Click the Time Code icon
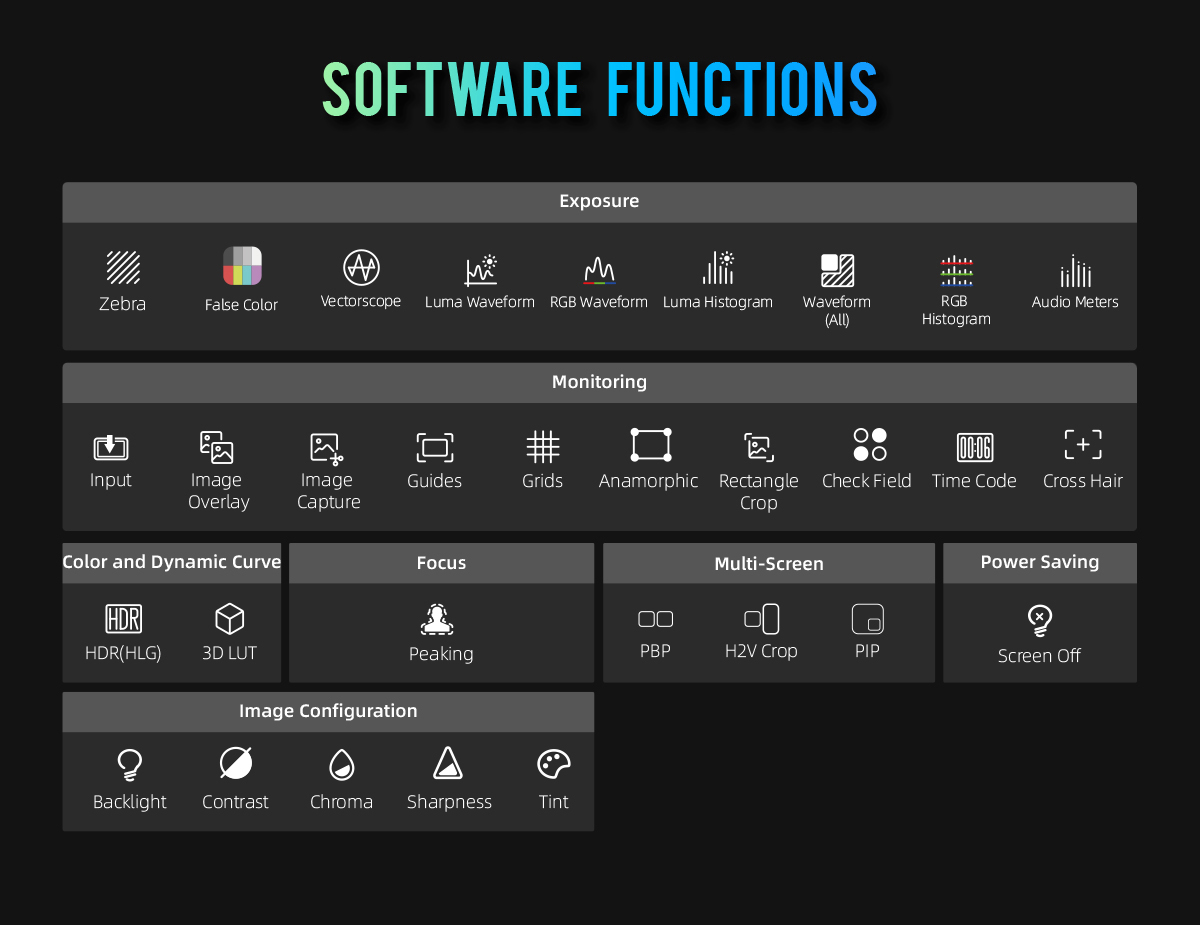 point(974,447)
